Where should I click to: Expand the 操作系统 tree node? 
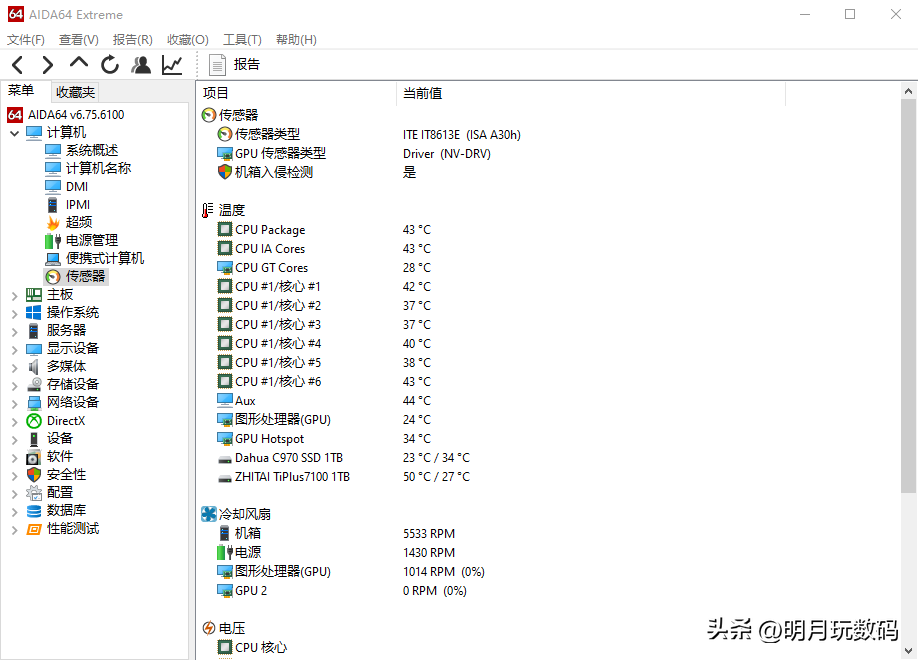tap(15, 314)
